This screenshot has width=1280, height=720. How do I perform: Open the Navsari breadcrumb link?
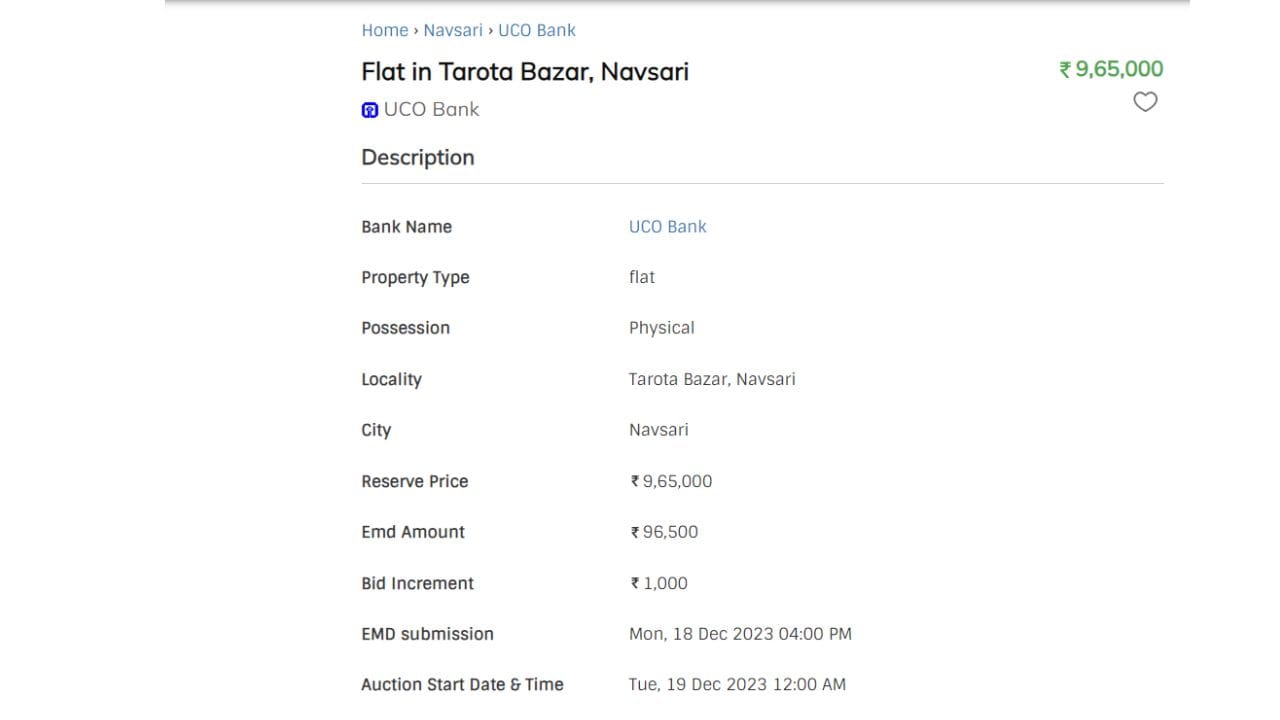point(453,30)
